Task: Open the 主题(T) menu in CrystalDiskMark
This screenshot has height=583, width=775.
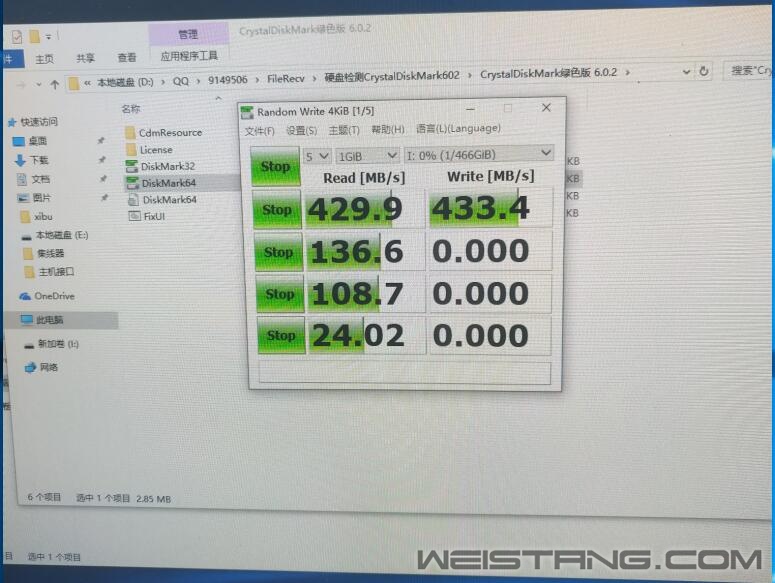Action: (344, 130)
